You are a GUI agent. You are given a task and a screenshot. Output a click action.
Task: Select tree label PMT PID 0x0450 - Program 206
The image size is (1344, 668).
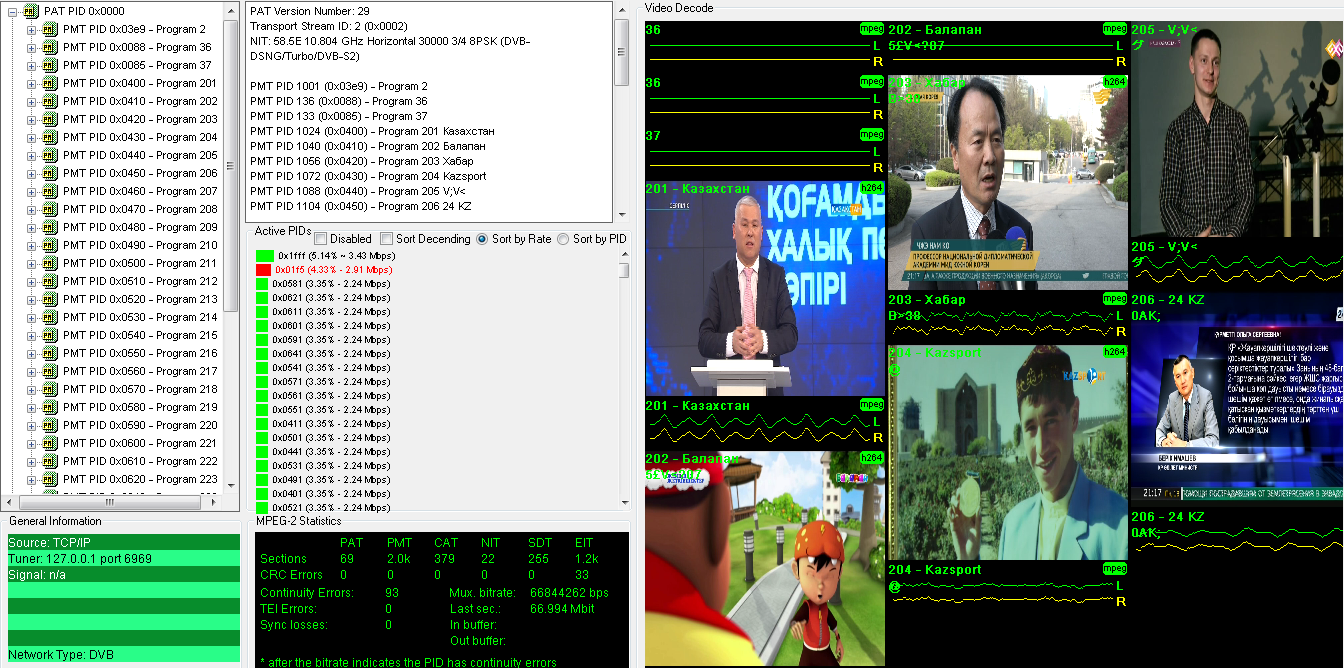coord(140,173)
